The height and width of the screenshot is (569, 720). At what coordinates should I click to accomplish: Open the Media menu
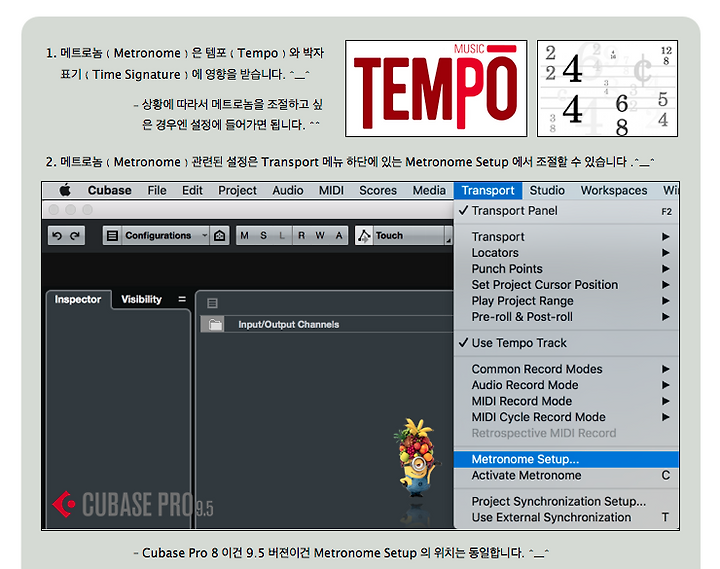429,190
